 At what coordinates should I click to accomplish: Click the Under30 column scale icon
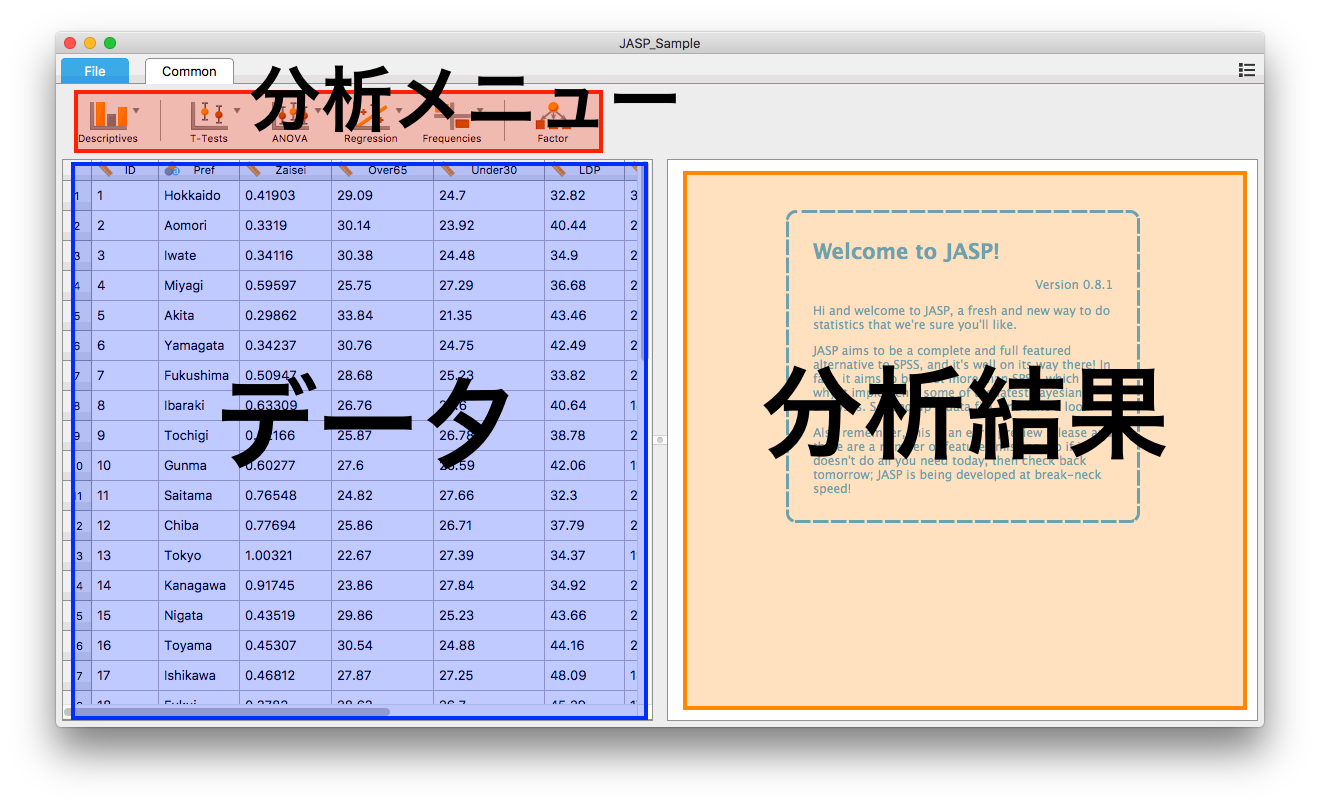click(x=447, y=170)
